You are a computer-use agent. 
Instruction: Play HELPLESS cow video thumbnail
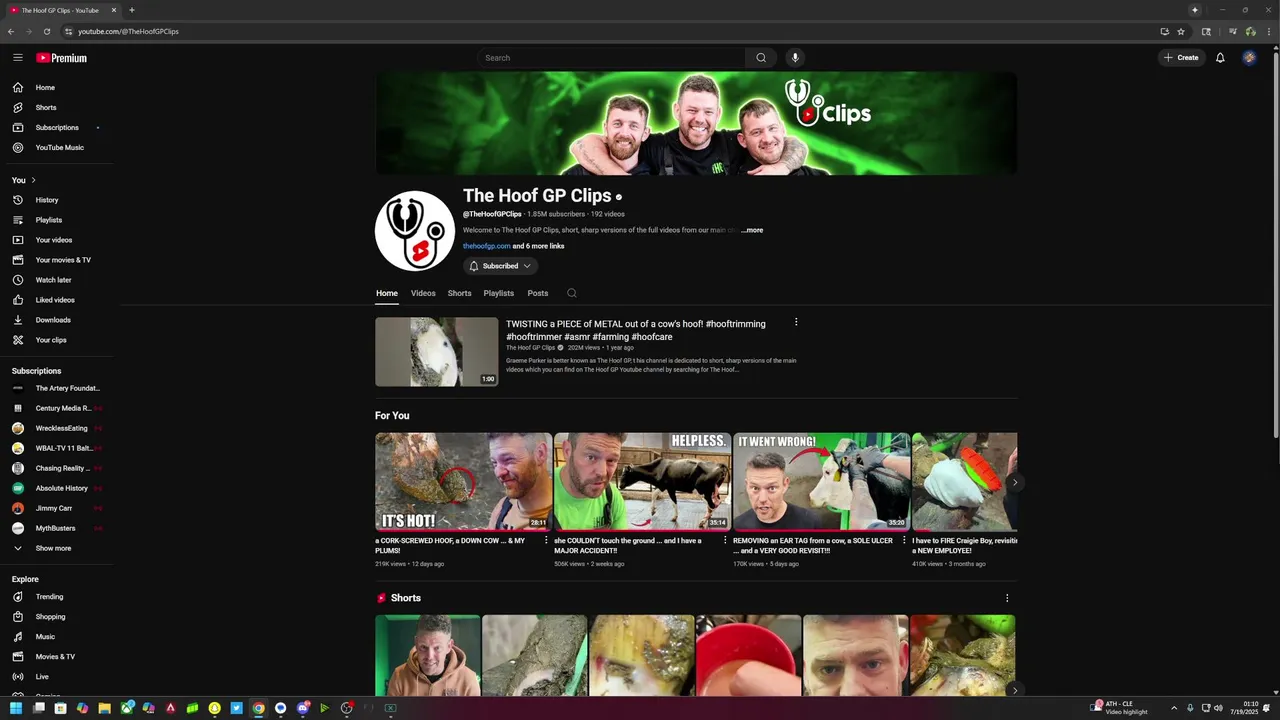(x=642, y=481)
